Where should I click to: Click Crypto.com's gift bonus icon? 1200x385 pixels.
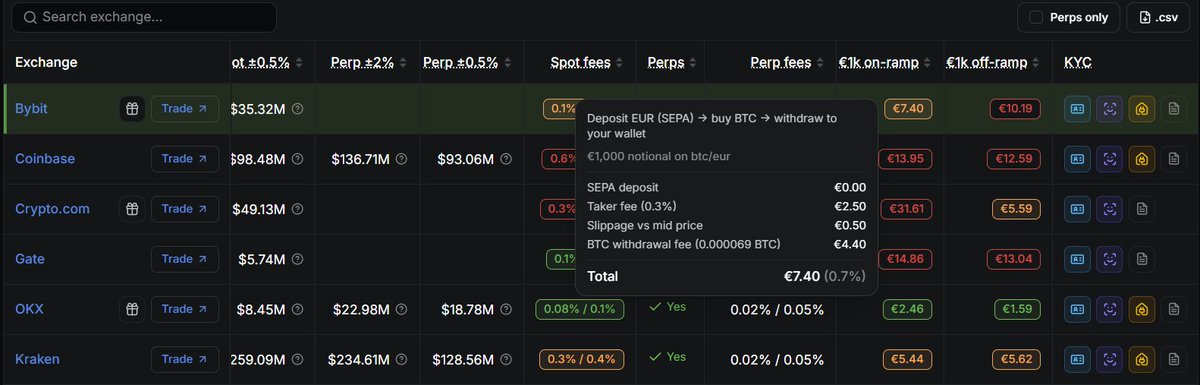click(132, 209)
